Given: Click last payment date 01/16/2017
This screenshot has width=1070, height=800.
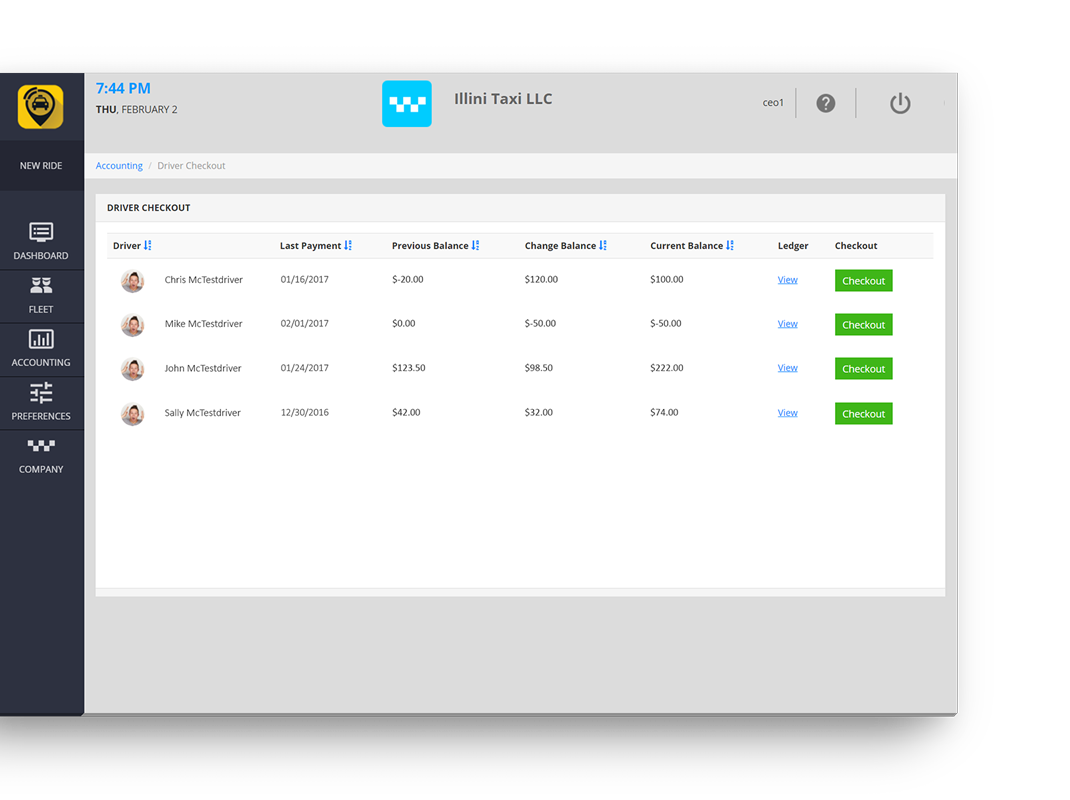Looking at the screenshot, I should click(304, 280).
